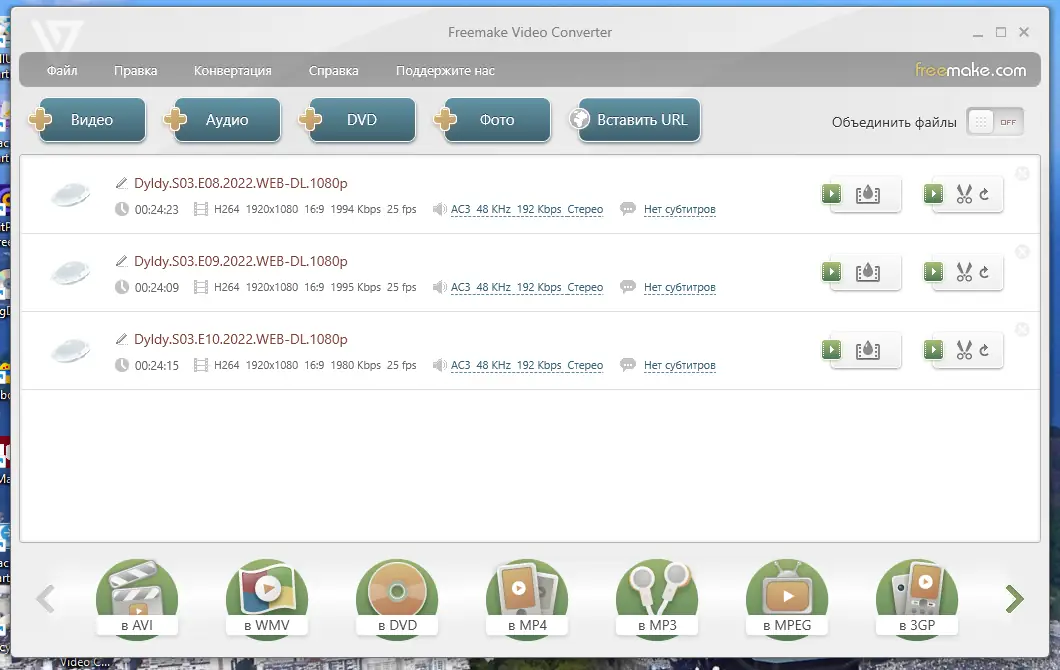Viewport: 1060px width, 670px height.
Task: Choose the в MP3 output format
Action: pos(657,598)
